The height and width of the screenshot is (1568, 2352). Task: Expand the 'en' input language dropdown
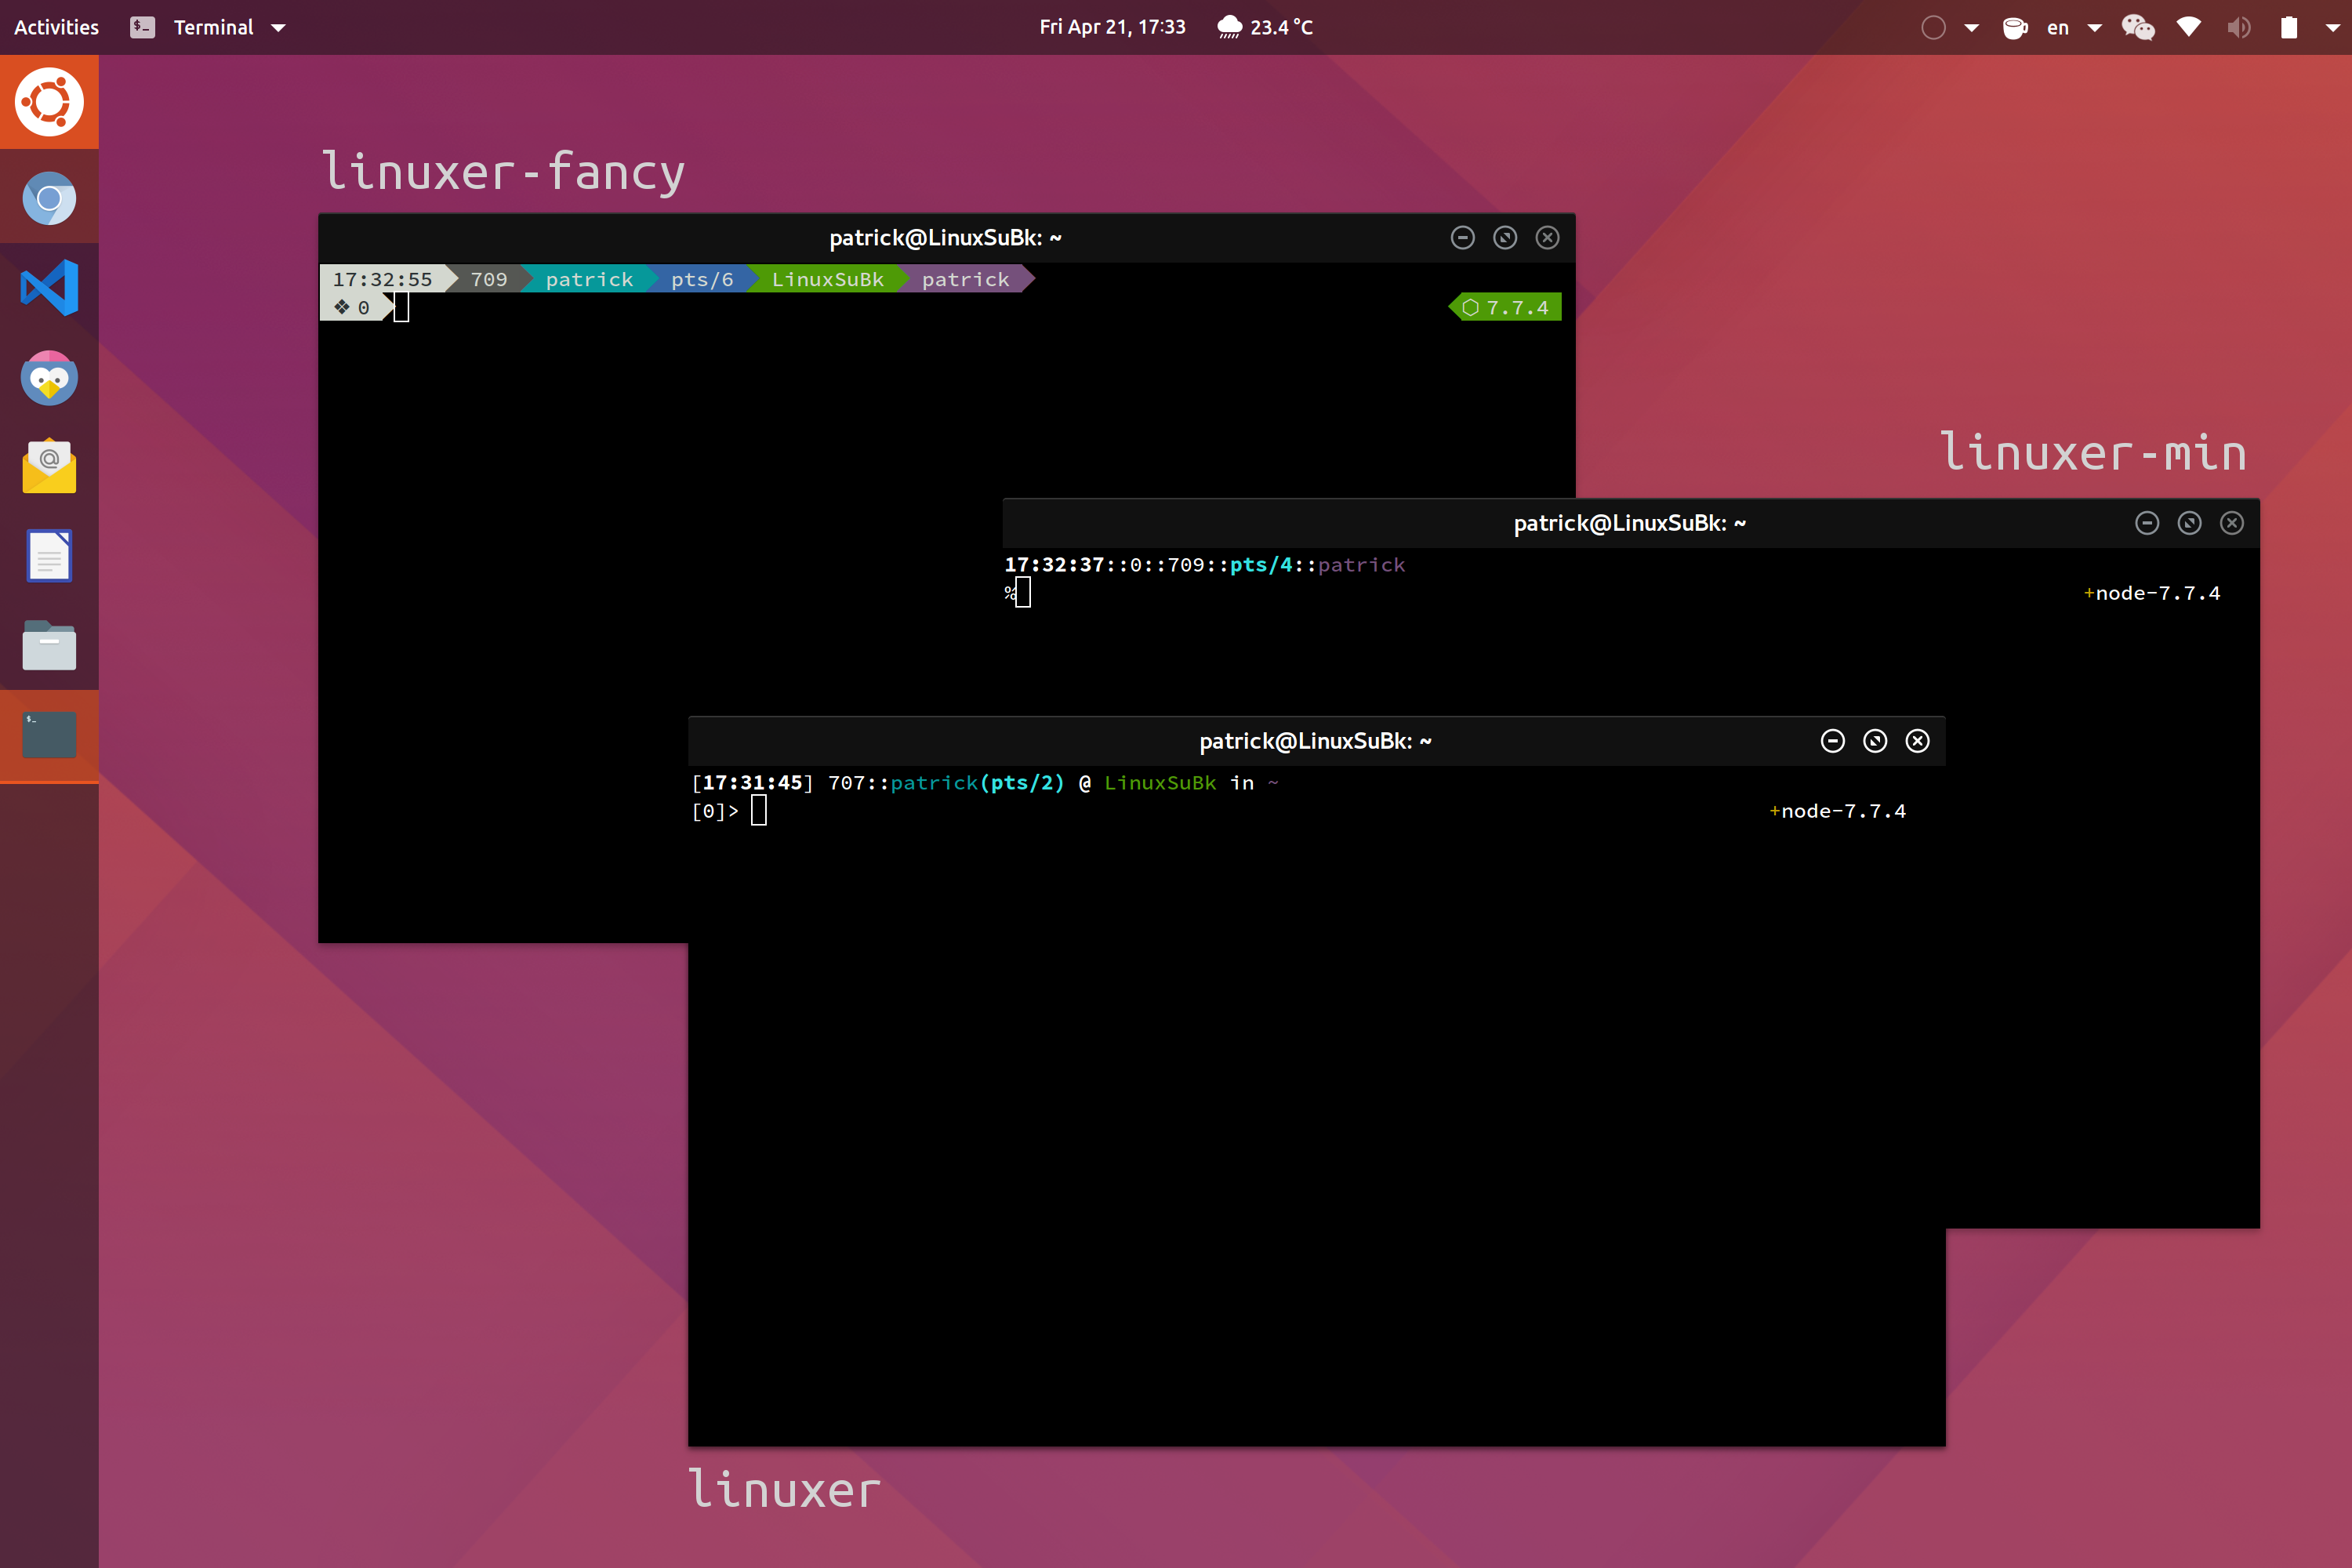pyautogui.click(x=2094, y=28)
